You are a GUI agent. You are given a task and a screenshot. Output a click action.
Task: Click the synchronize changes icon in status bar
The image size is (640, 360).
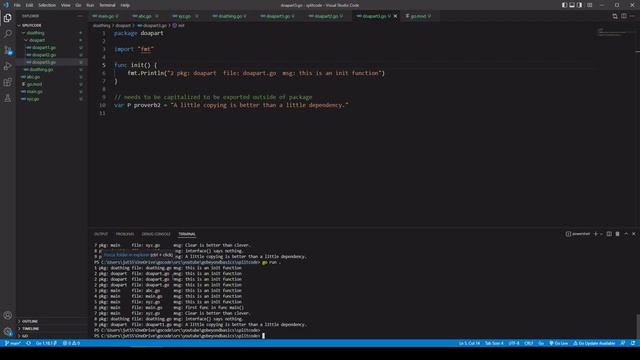tap(29, 343)
